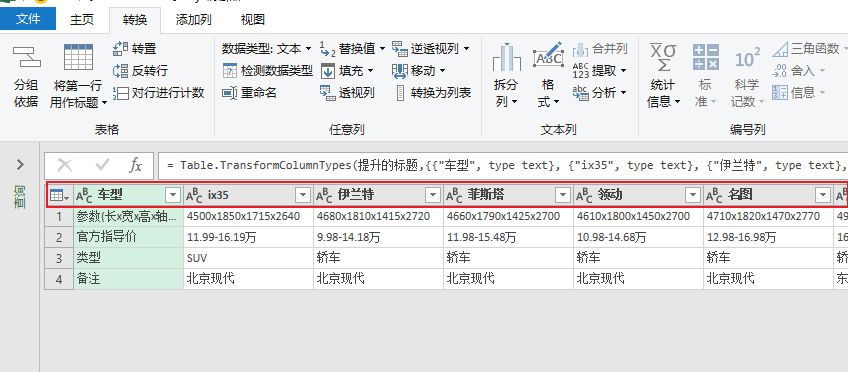Click the 移动 move column icon
The width and height of the screenshot is (848, 372).
(400, 70)
